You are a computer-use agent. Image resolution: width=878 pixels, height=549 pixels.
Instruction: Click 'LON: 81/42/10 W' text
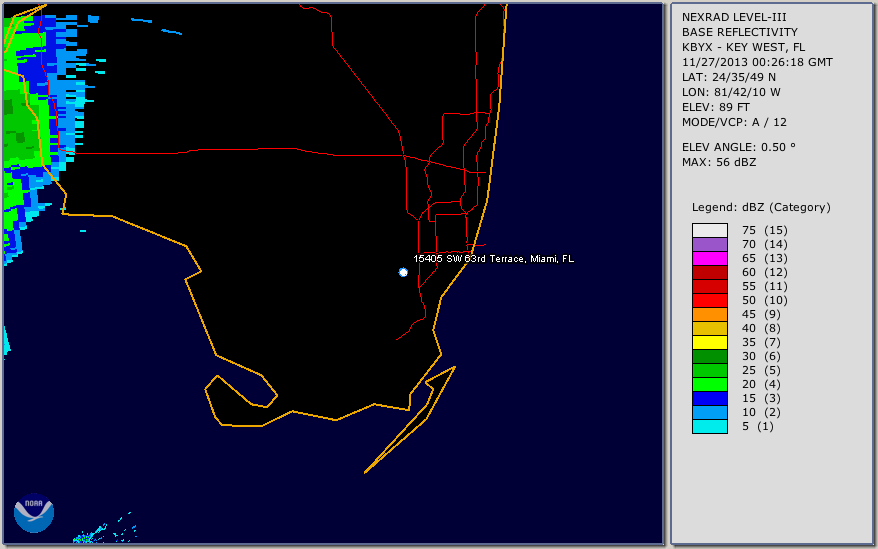(x=731, y=92)
